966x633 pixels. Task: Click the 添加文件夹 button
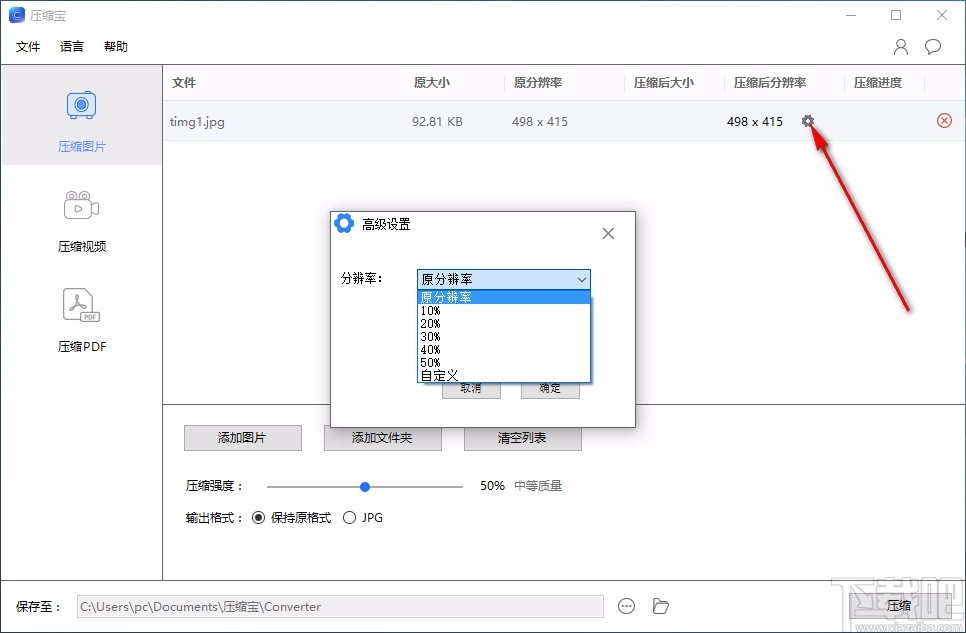pos(382,438)
